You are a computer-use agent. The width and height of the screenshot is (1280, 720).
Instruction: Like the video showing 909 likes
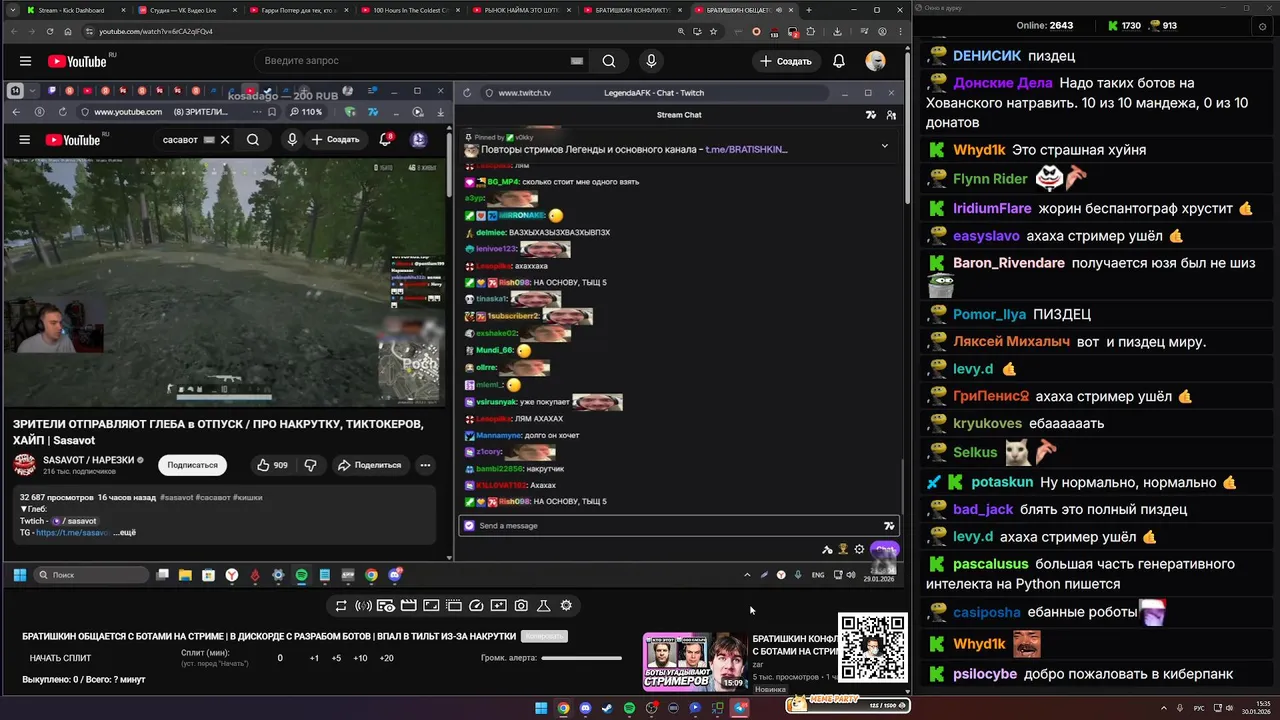(272, 465)
